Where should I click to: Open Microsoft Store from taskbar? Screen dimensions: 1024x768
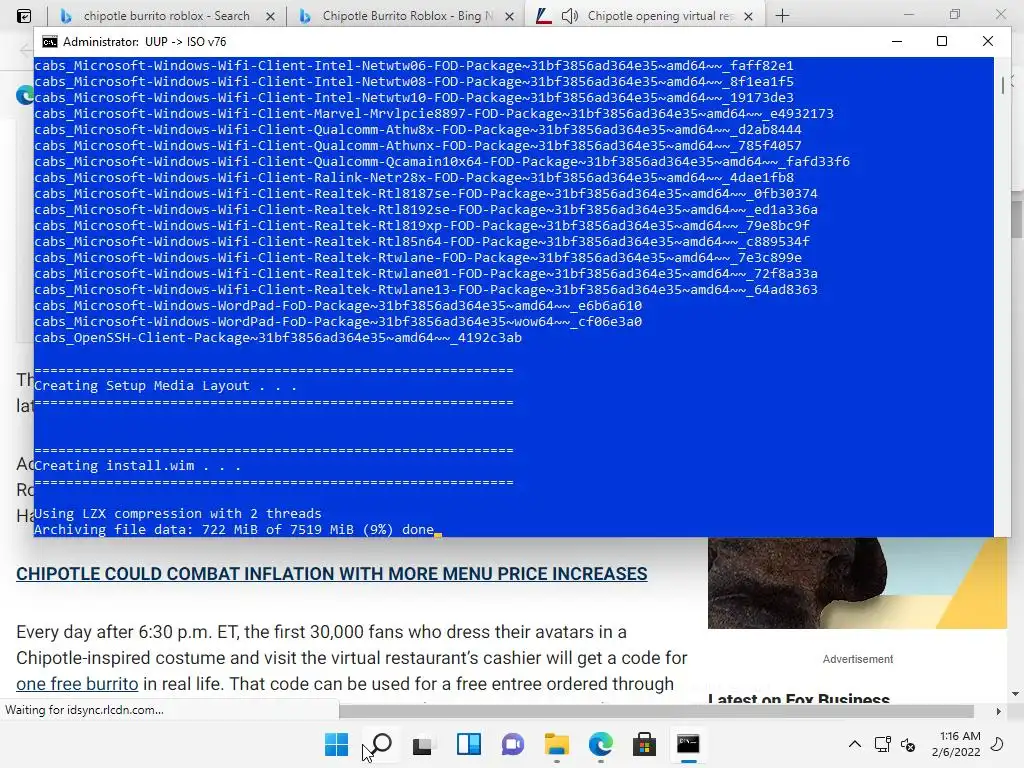point(644,744)
